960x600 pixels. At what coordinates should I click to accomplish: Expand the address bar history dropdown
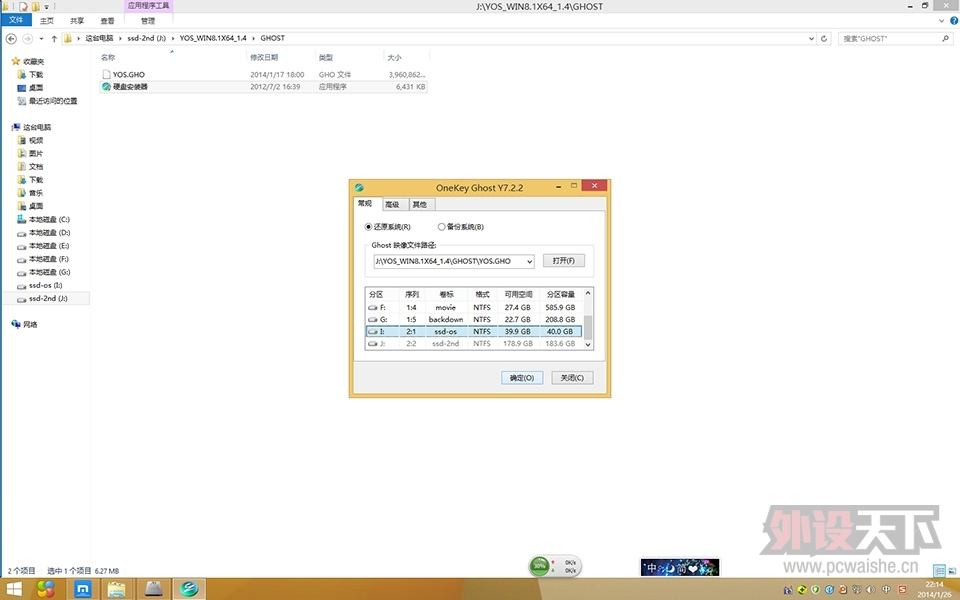tap(811, 39)
